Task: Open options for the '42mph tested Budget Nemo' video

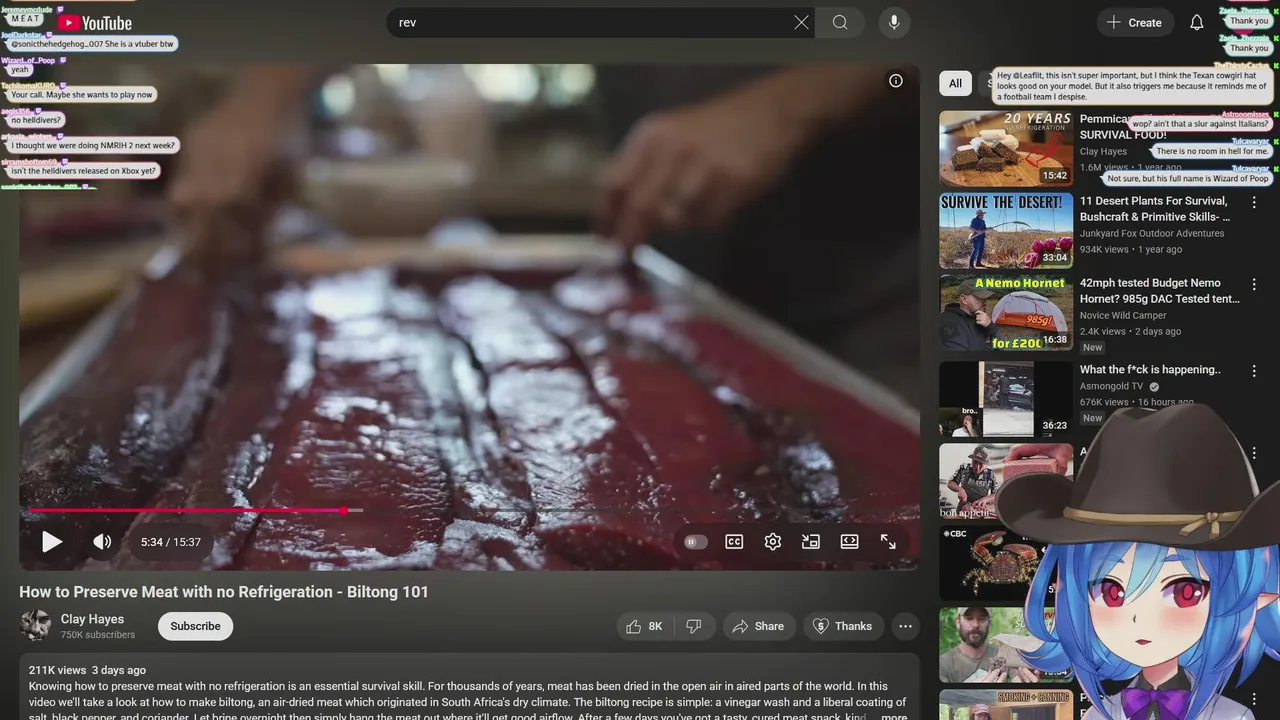Action: tap(1254, 284)
